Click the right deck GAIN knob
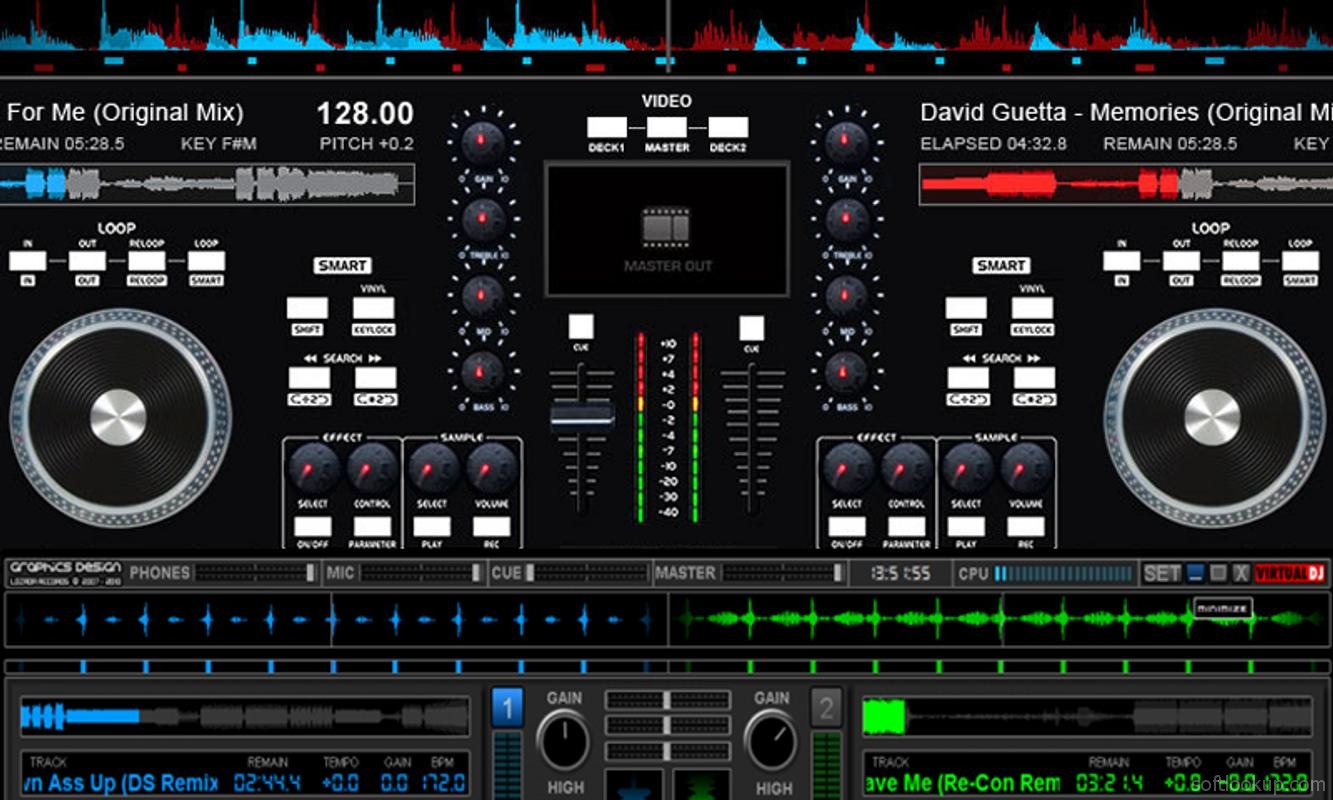Viewport: 1333px width, 800px height. tap(846, 140)
